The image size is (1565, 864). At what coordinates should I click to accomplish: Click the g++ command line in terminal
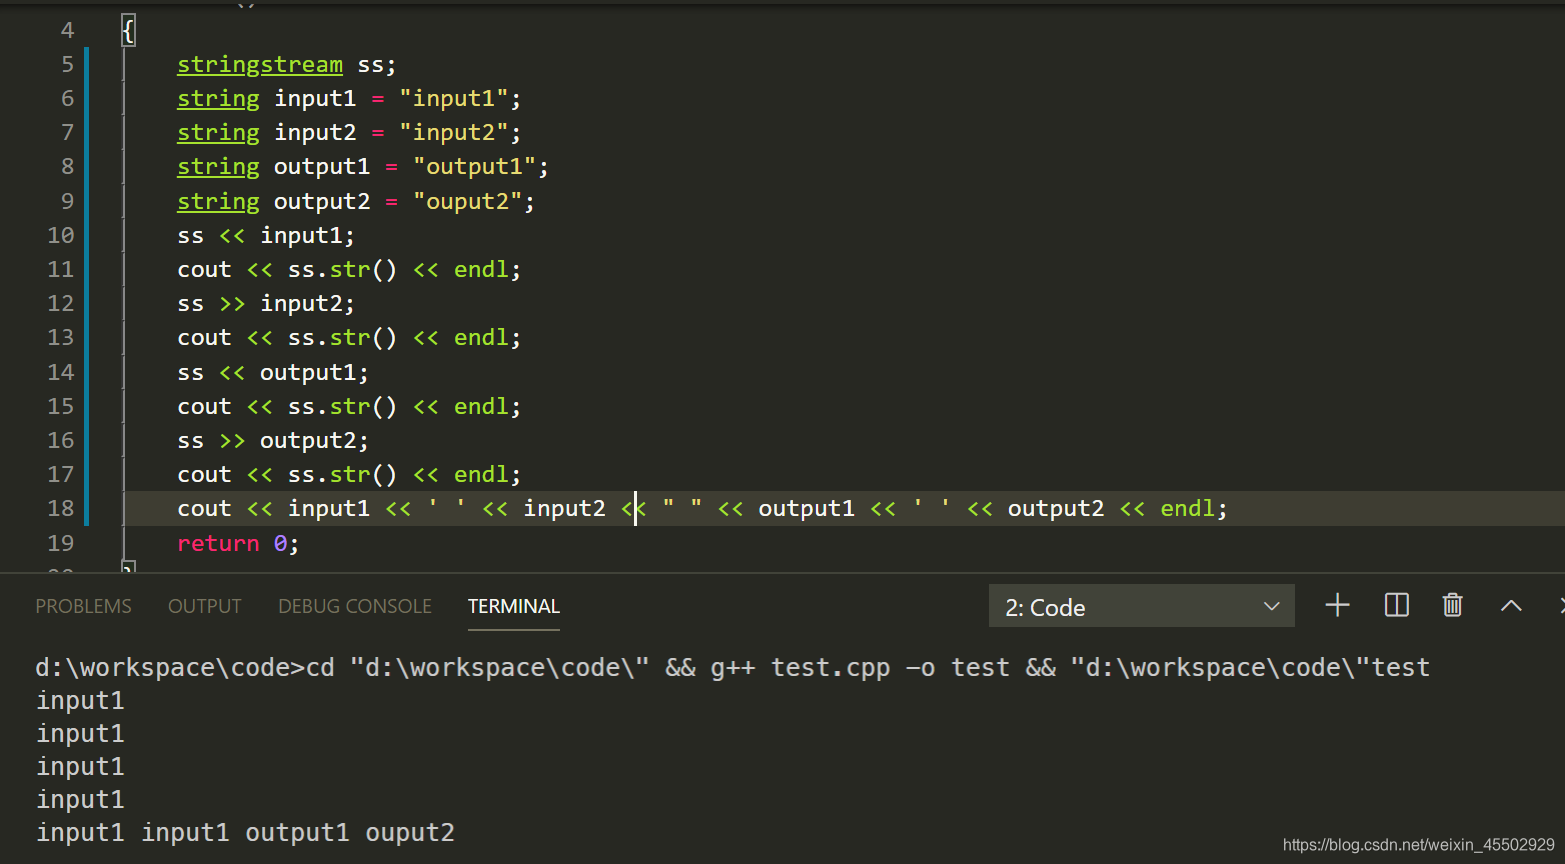coord(732,667)
